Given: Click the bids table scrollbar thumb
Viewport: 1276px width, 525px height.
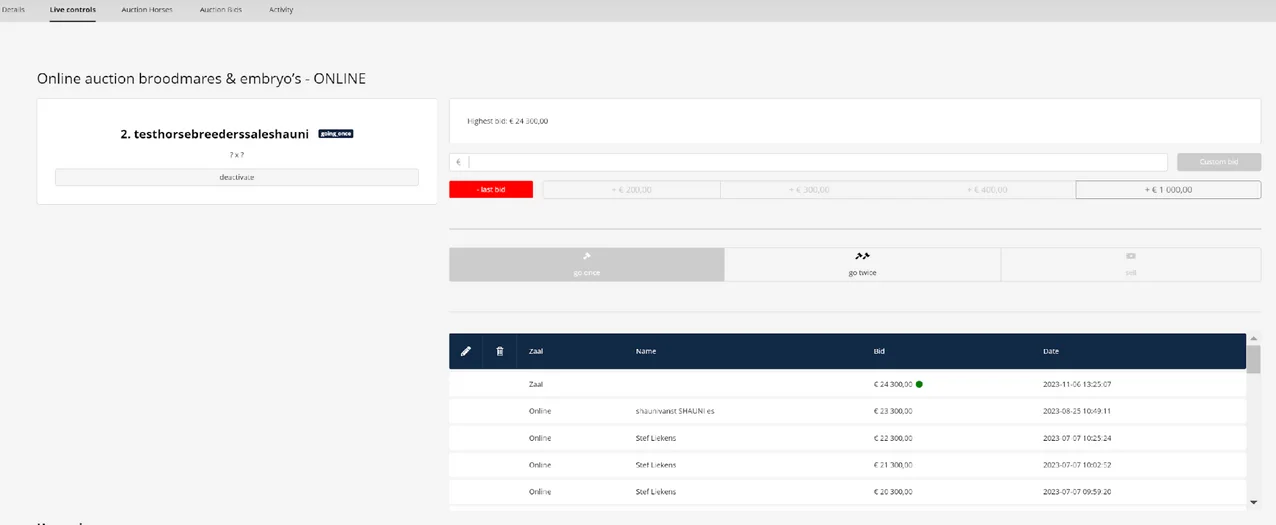Looking at the screenshot, I should point(1254,358).
